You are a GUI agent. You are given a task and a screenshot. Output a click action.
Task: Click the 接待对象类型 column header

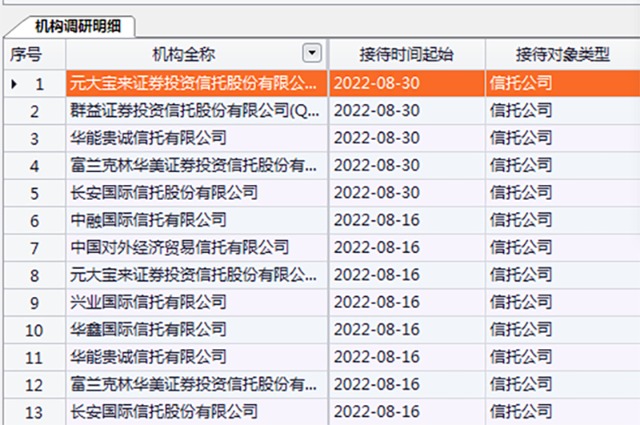point(563,54)
